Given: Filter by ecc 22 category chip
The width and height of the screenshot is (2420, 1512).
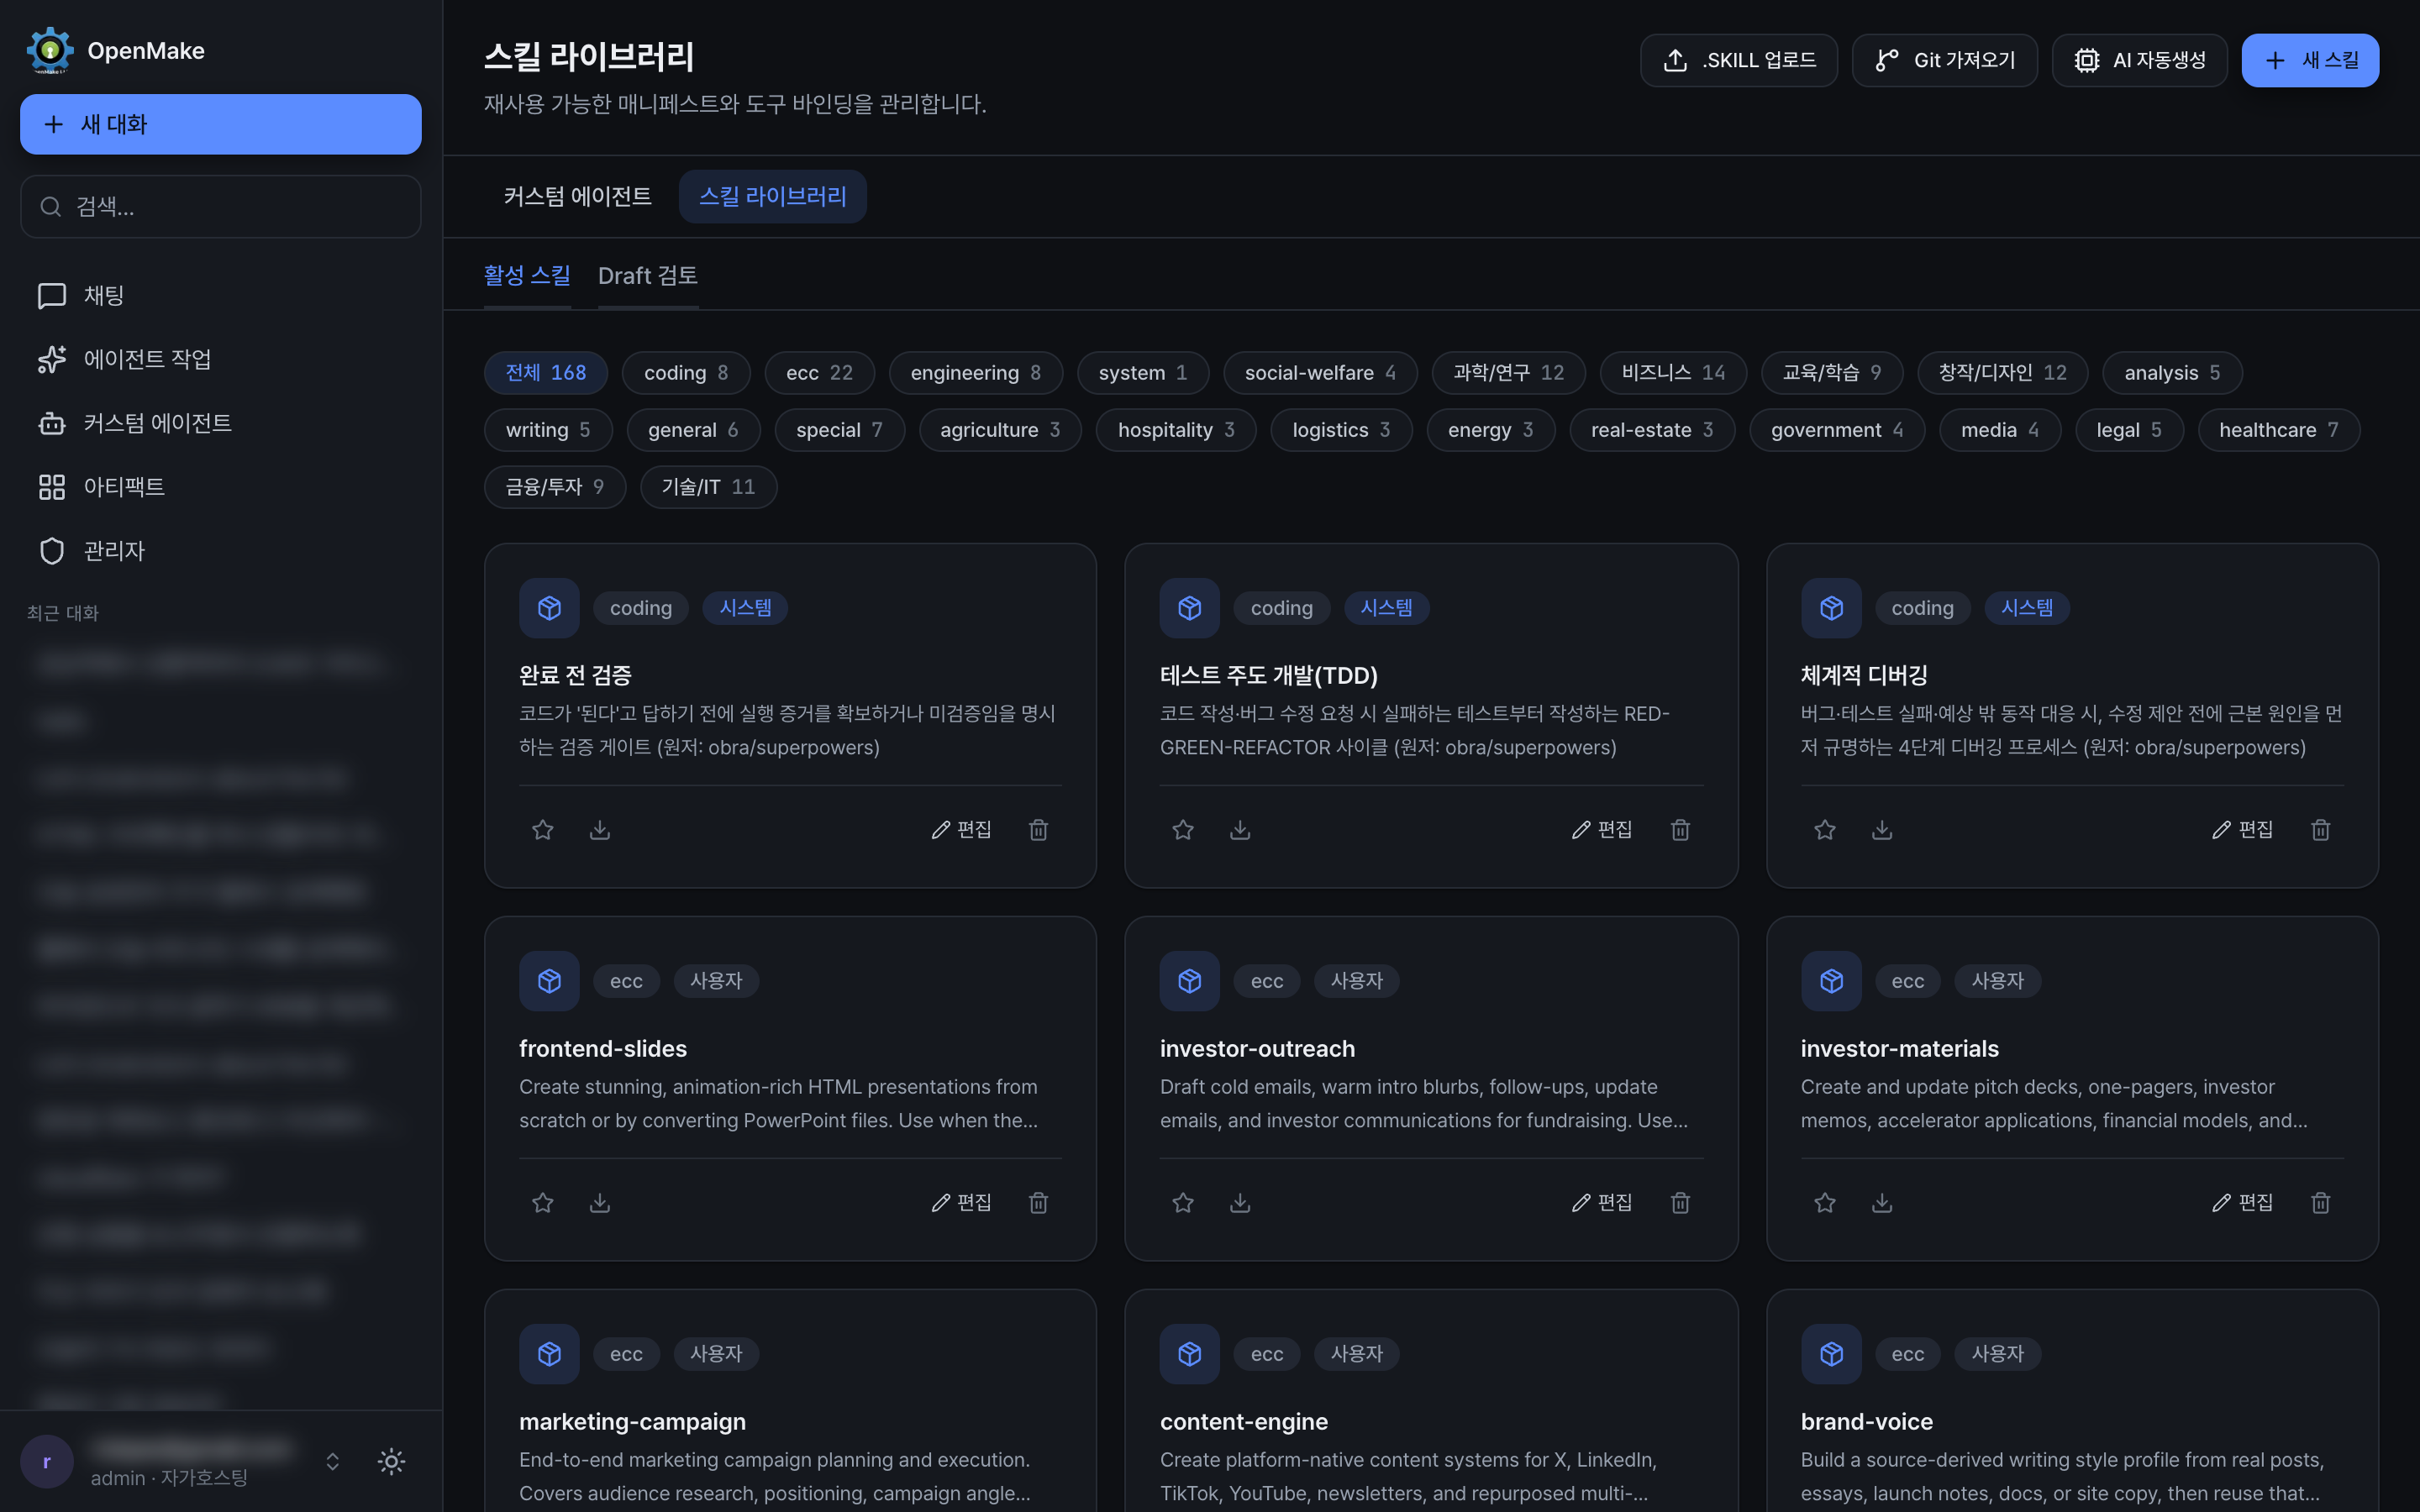Looking at the screenshot, I should tap(819, 372).
